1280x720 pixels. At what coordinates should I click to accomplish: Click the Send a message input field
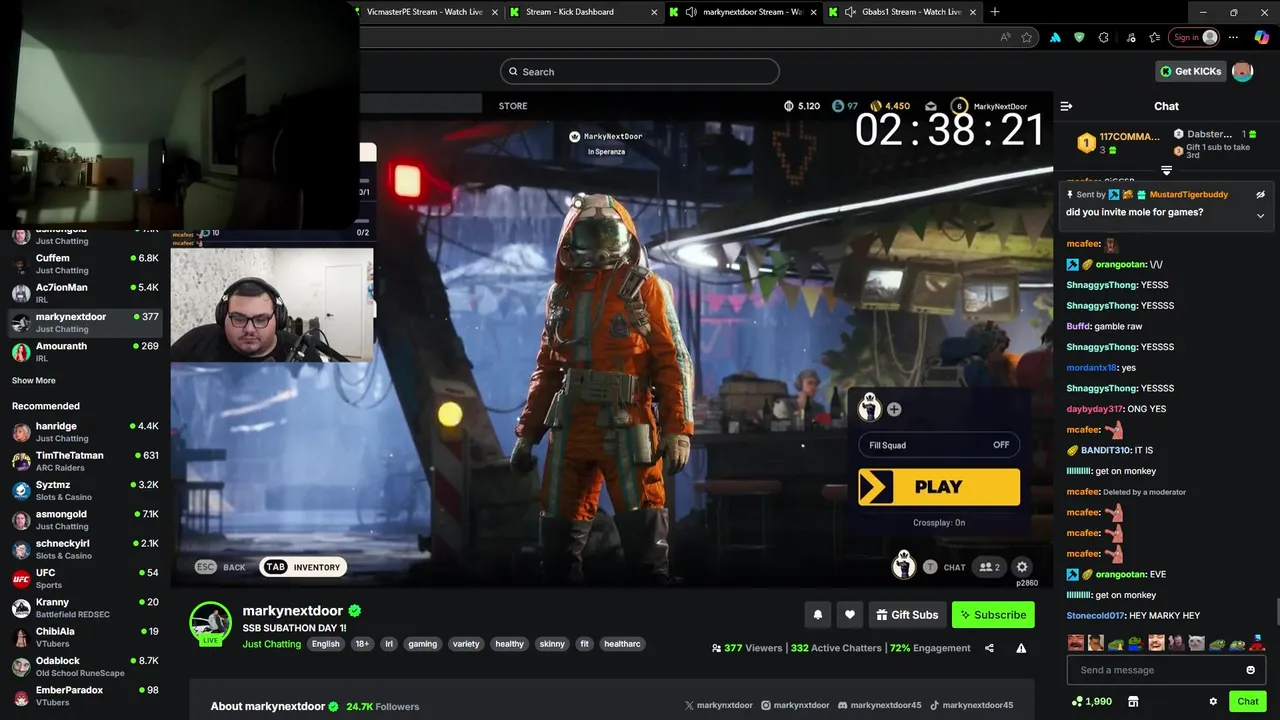(1155, 670)
